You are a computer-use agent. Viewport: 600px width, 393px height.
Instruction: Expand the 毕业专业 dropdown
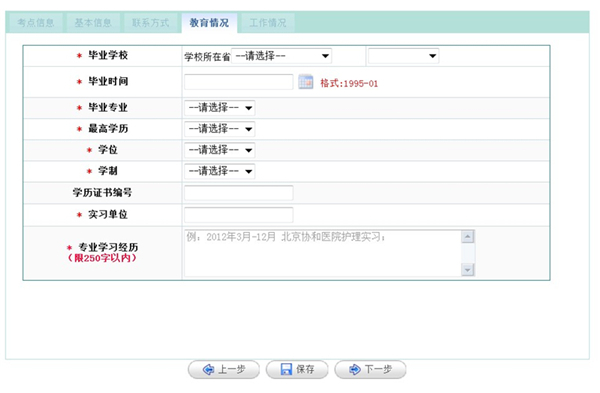(220, 108)
